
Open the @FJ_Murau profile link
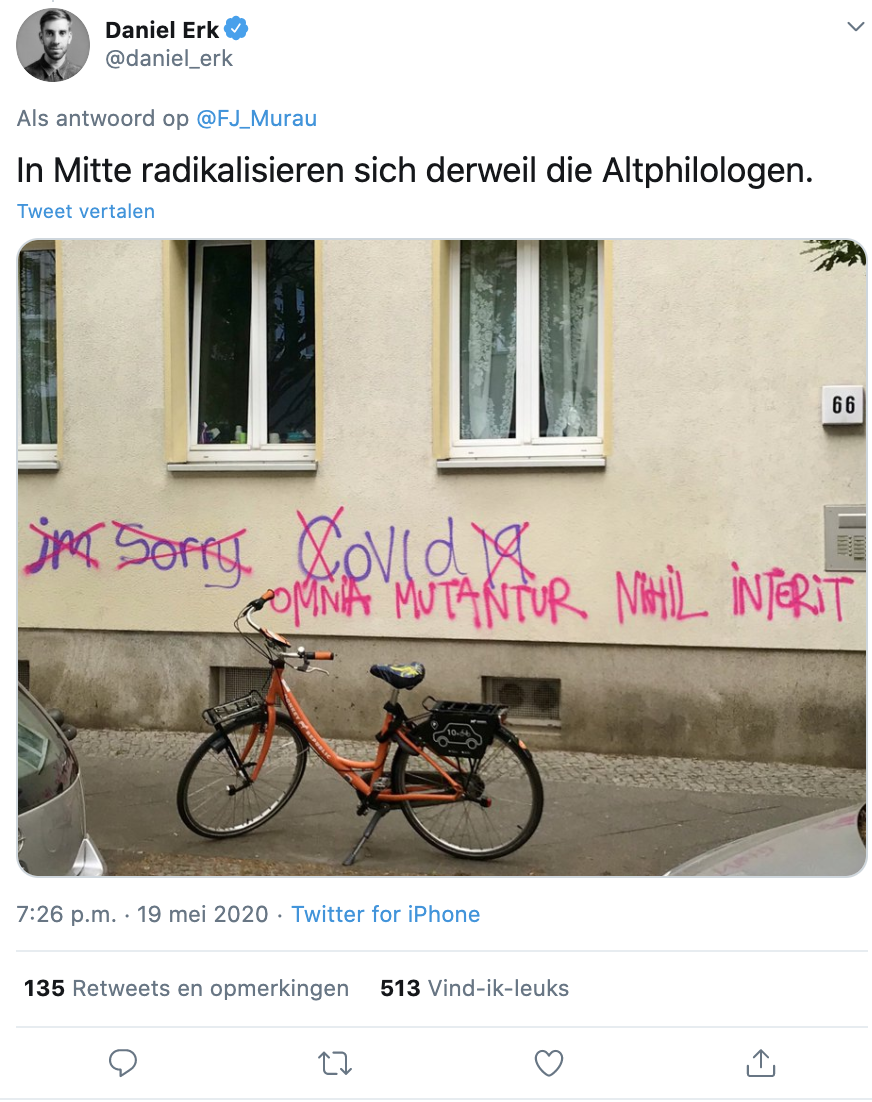(x=256, y=118)
